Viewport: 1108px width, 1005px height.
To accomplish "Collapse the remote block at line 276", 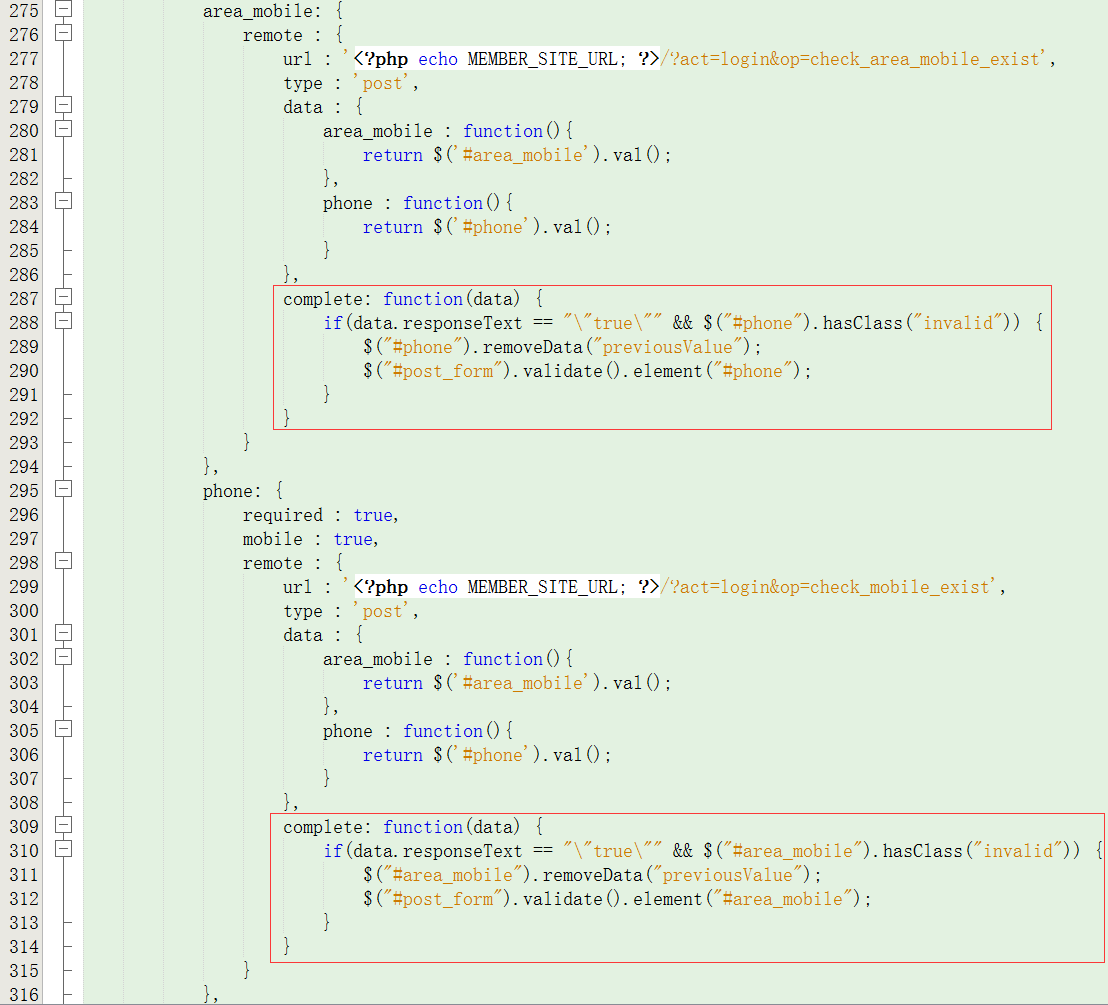I will [64, 35].
